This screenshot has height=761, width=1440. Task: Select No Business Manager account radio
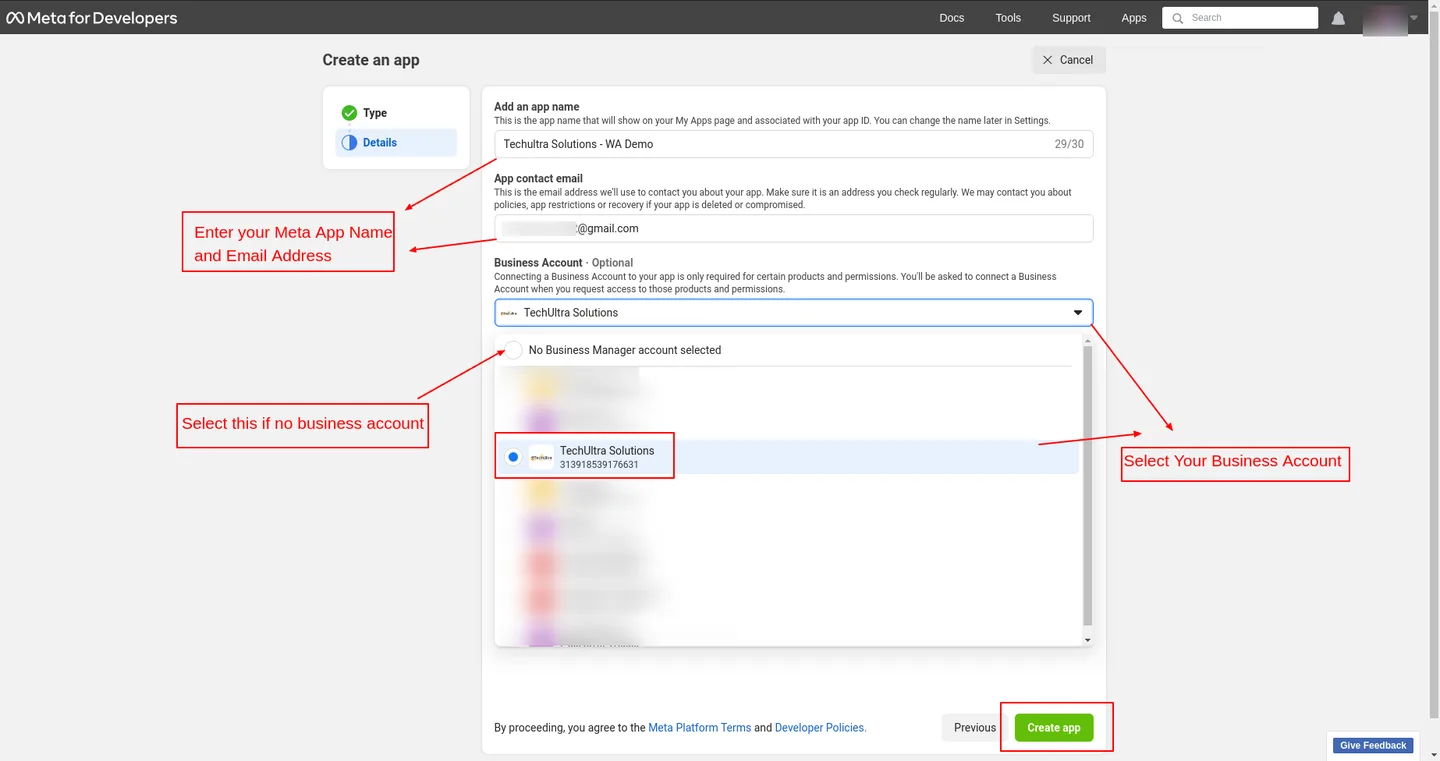(513, 350)
